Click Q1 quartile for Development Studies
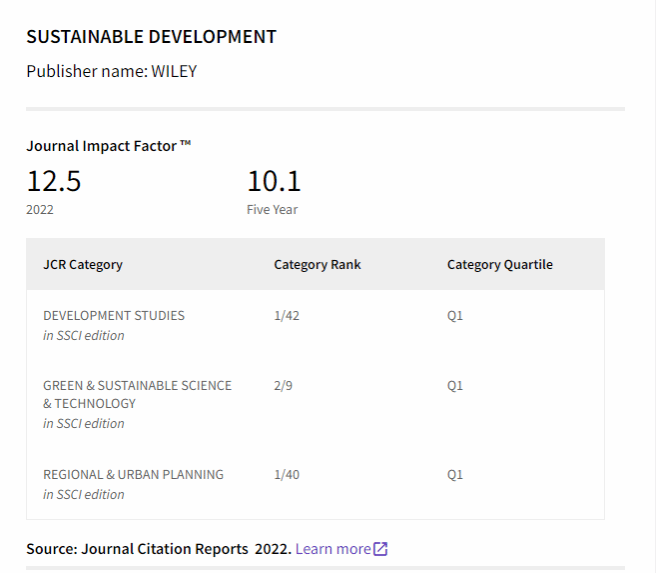The image size is (656, 573). [455, 316]
